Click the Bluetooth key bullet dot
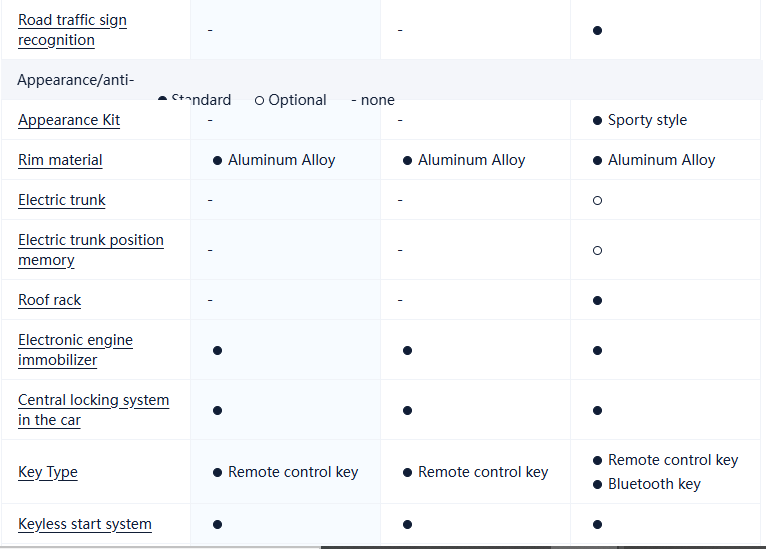 coord(597,484)
